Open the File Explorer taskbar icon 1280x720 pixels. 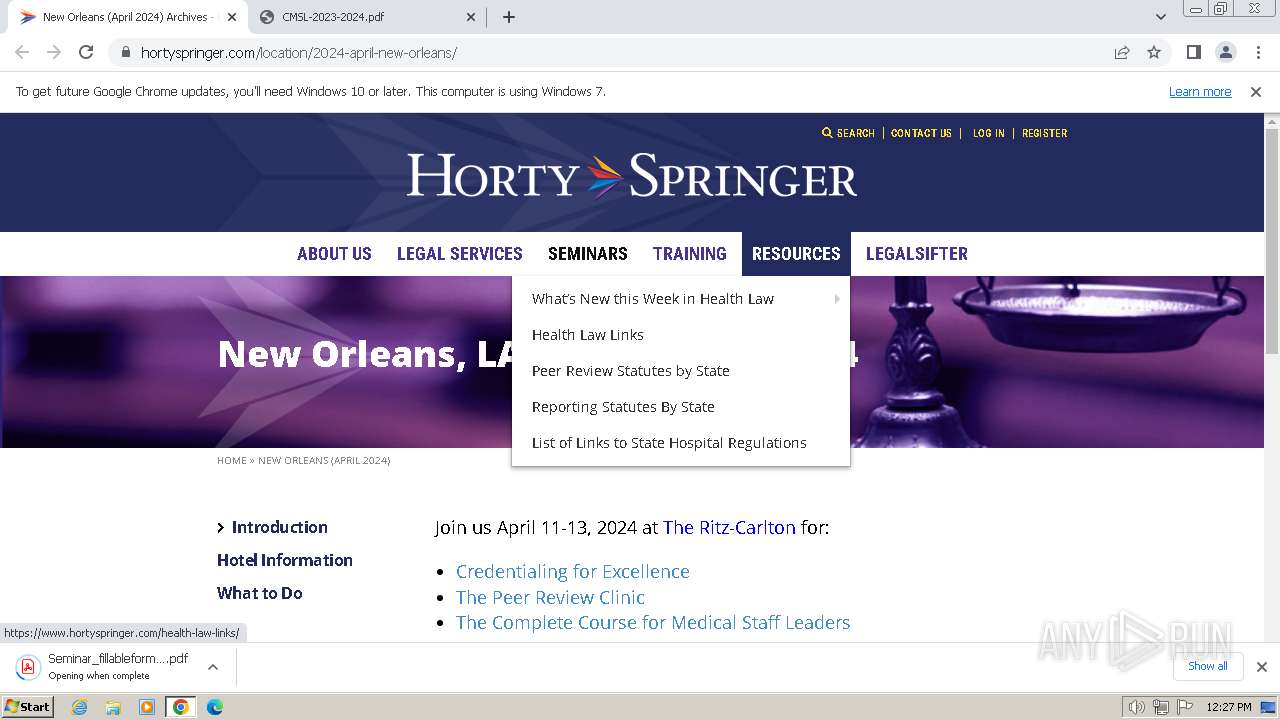pos(113,707)
